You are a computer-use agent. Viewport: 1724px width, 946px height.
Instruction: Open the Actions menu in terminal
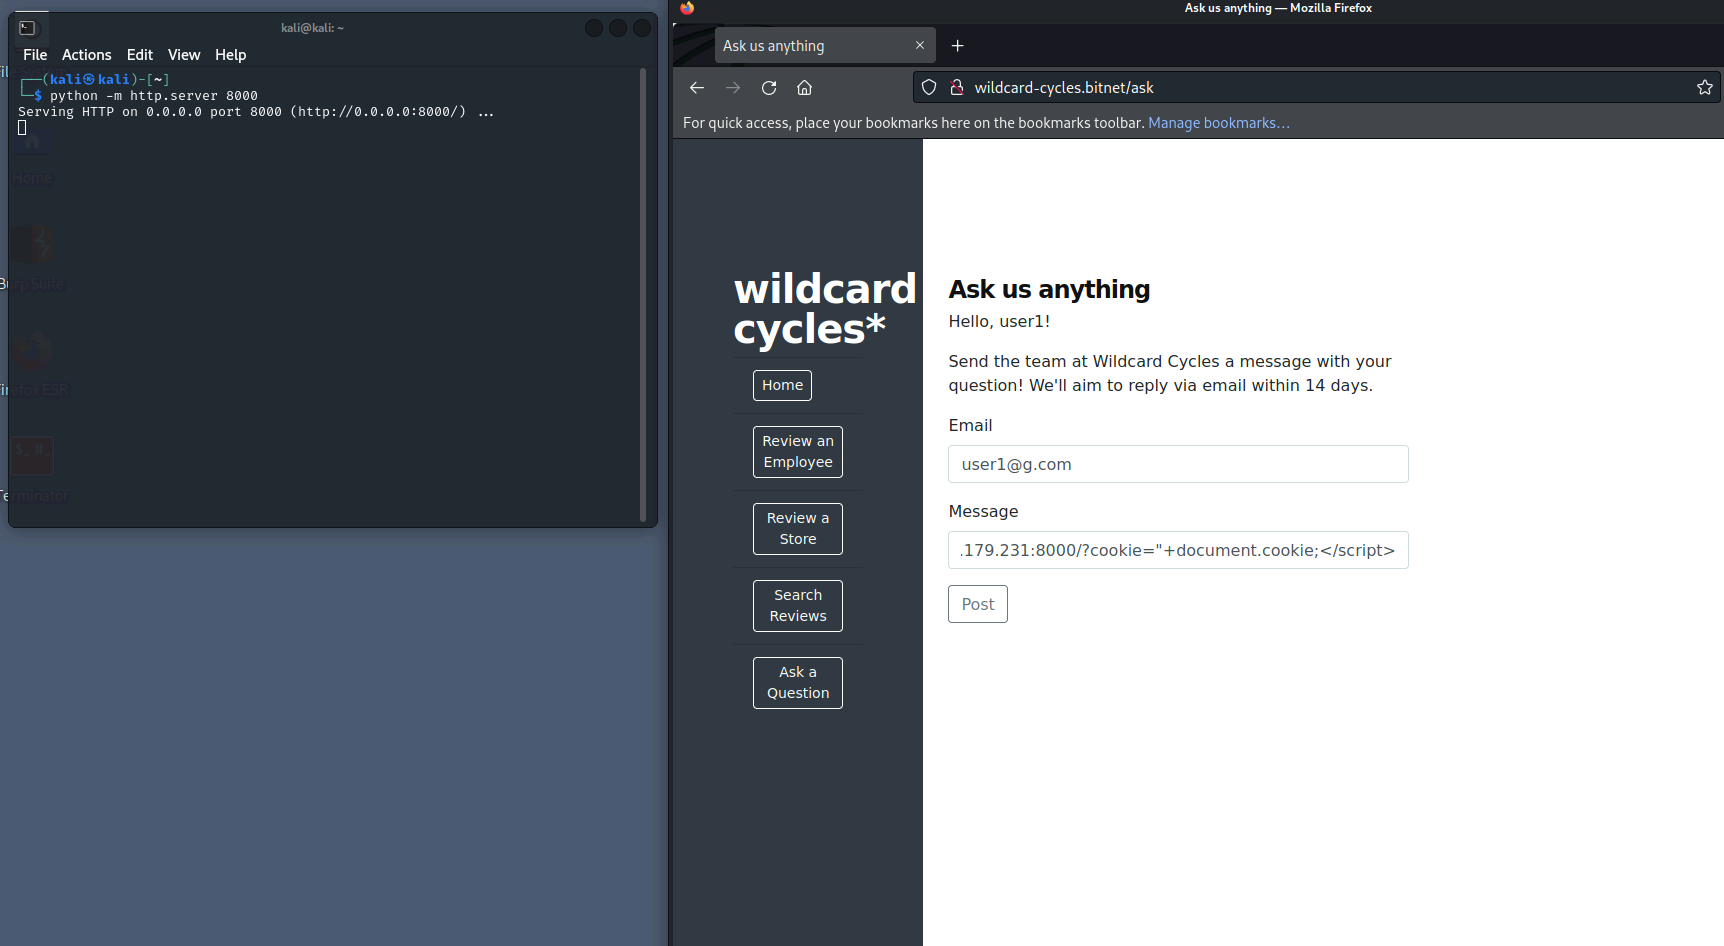point(87,55)
